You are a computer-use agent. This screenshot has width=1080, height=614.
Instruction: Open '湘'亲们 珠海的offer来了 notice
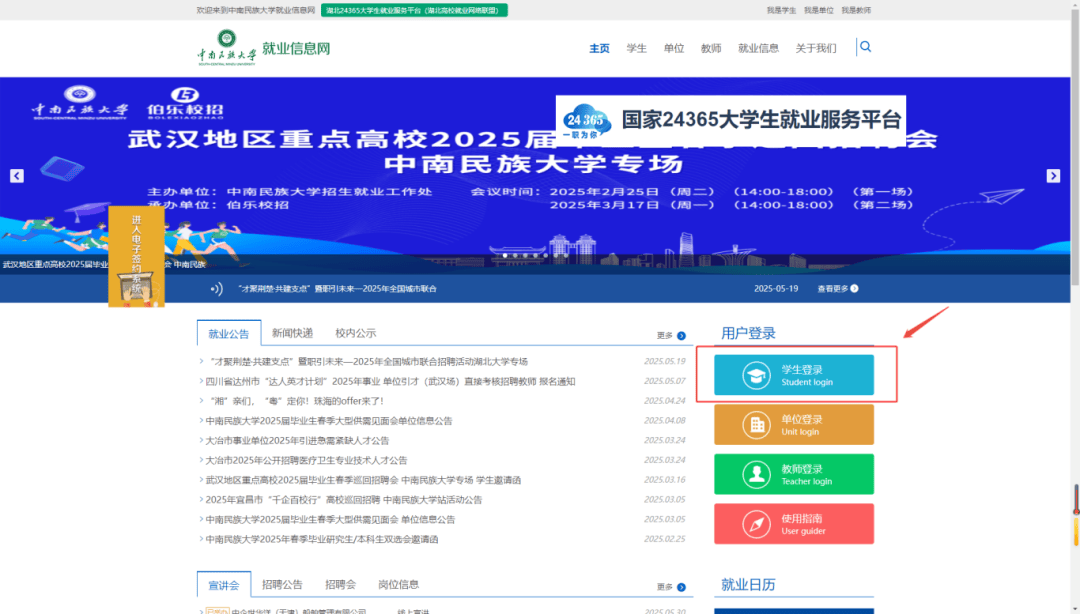294,401
